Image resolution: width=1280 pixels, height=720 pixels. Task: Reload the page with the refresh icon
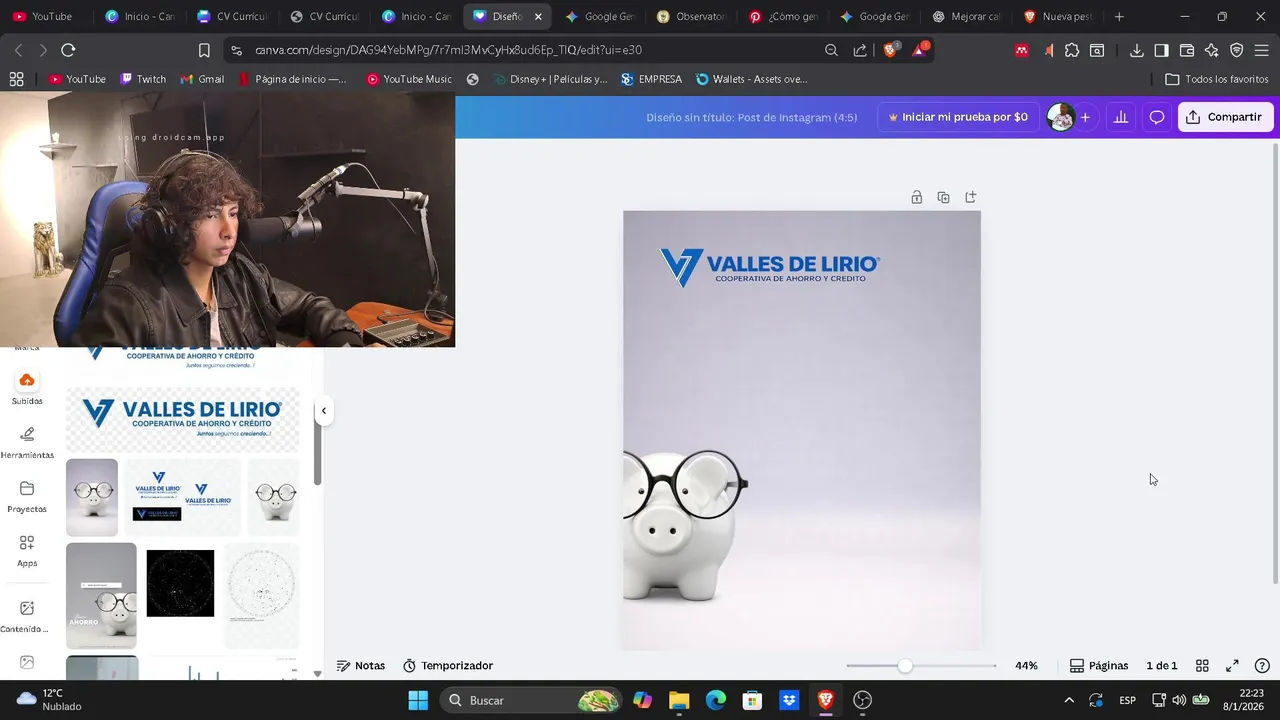coord(68,50)
